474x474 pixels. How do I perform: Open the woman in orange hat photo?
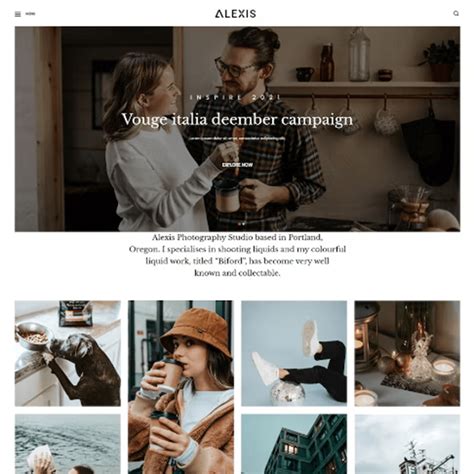tap(181, 387)
